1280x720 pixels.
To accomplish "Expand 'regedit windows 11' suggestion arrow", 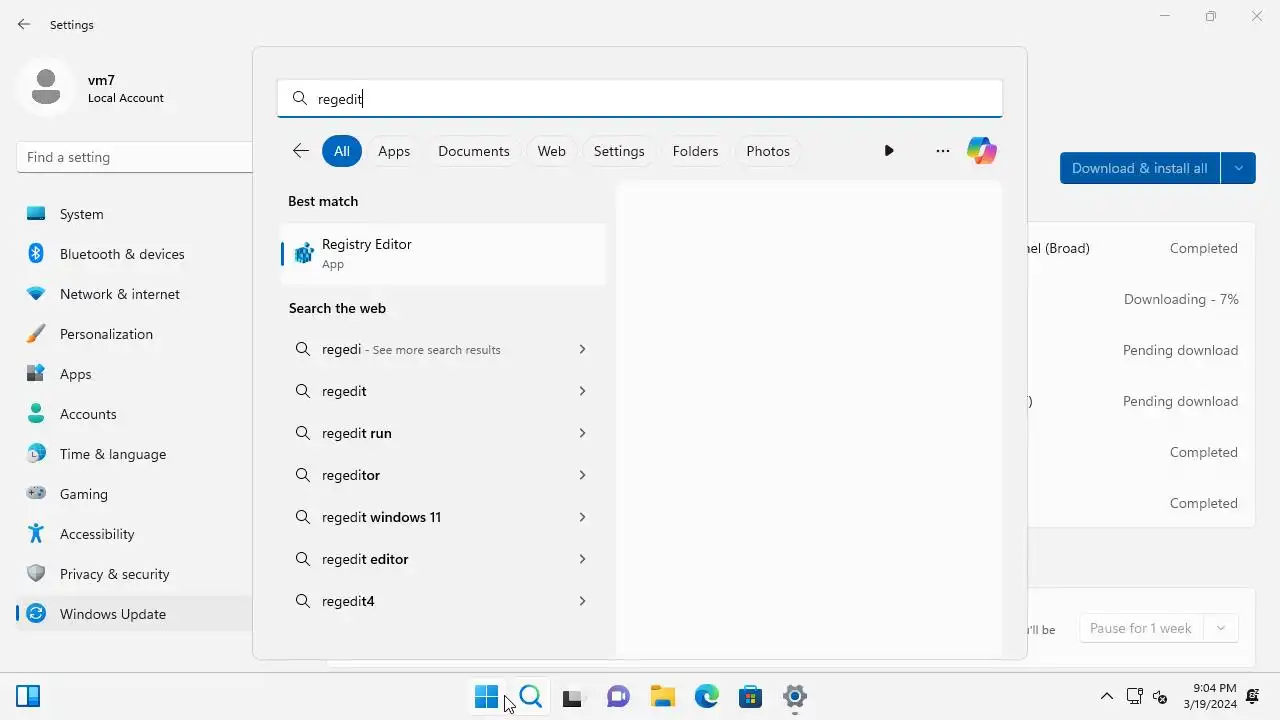I will point(582,517).
